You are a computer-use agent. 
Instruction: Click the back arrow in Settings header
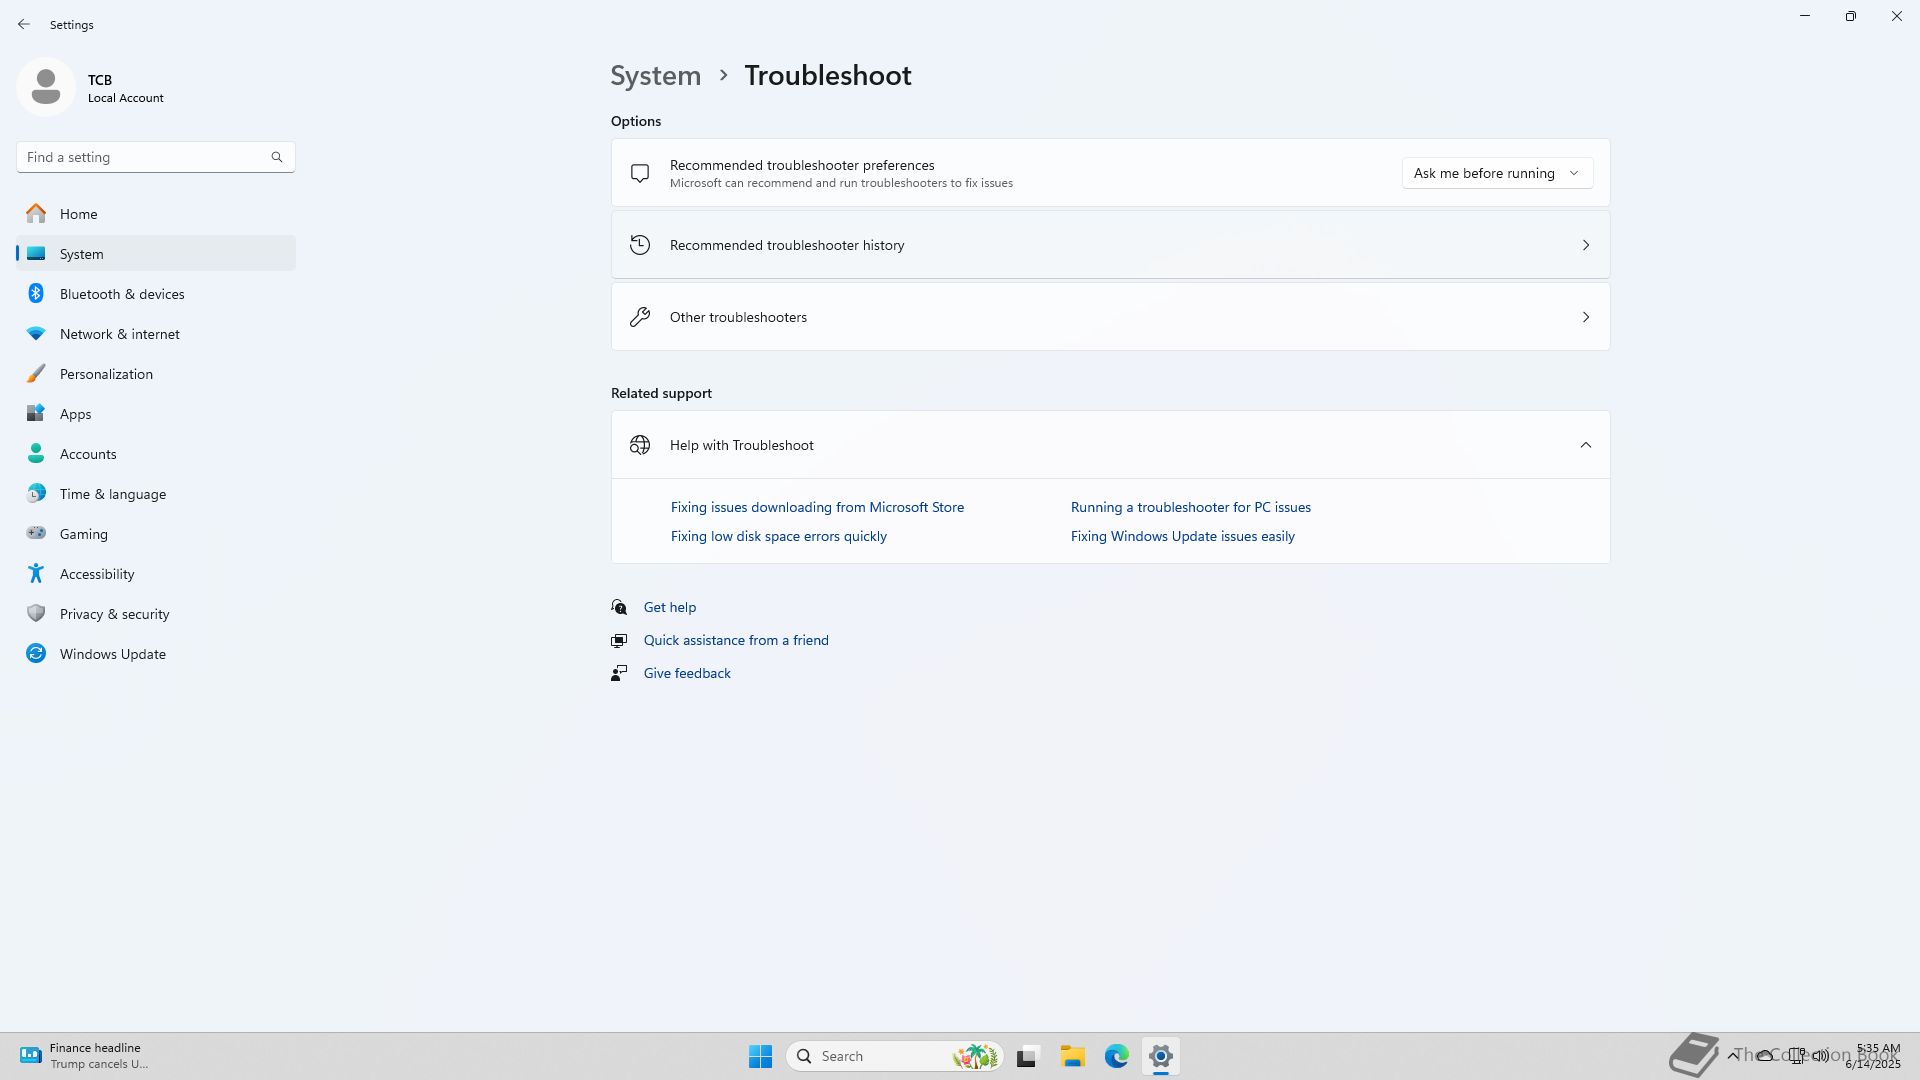pyautogui.click(x=24, y=24)
